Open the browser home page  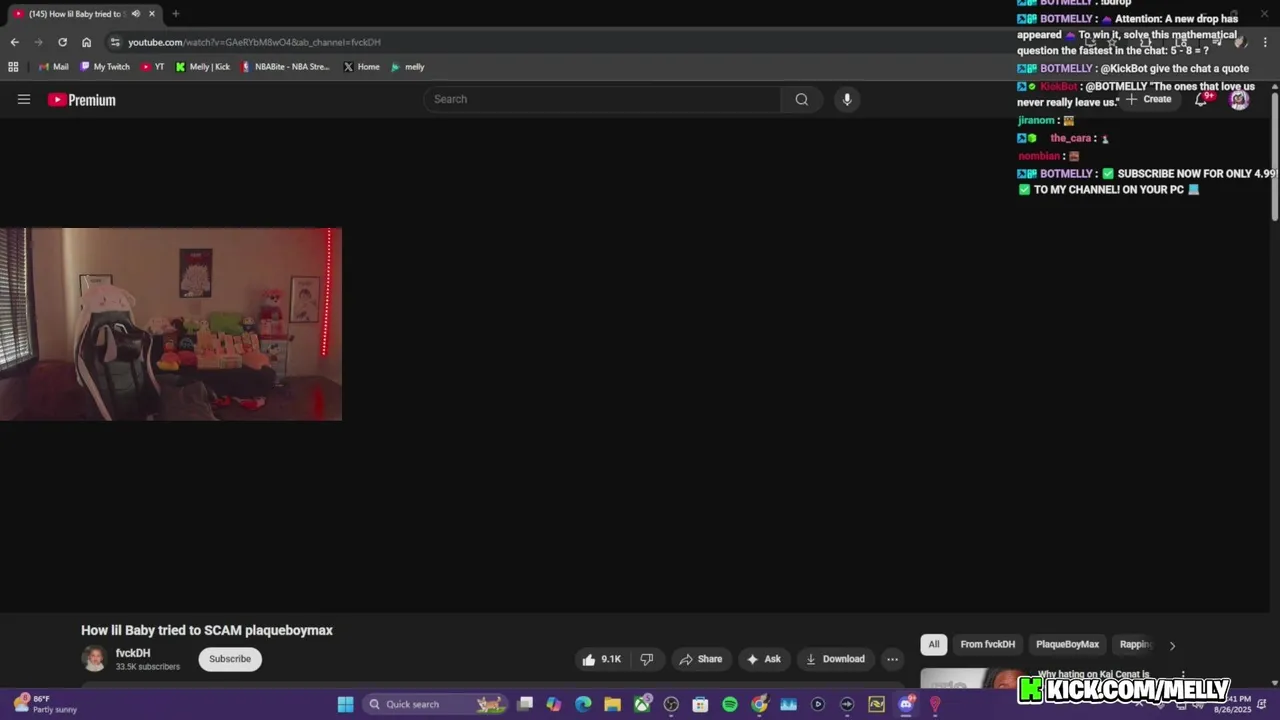tap(86, 42)
